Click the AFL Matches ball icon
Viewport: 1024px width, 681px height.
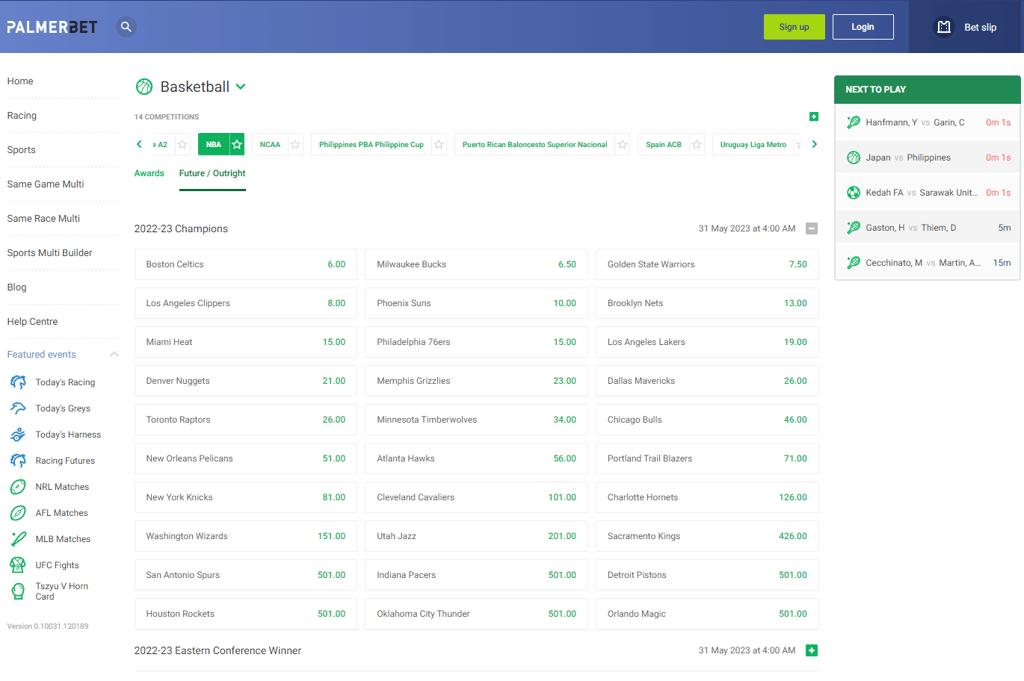[x=18, y=513]
